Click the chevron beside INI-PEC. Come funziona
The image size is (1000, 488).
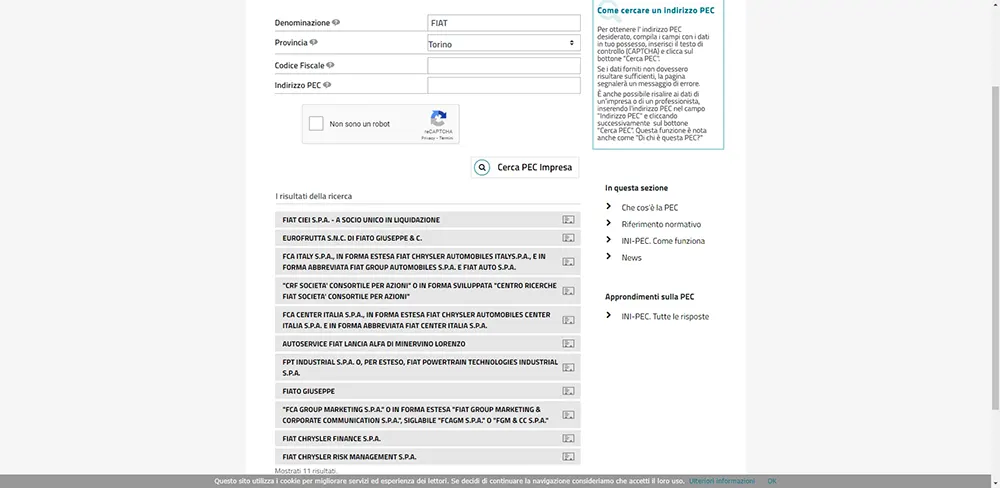coord(608,240)
